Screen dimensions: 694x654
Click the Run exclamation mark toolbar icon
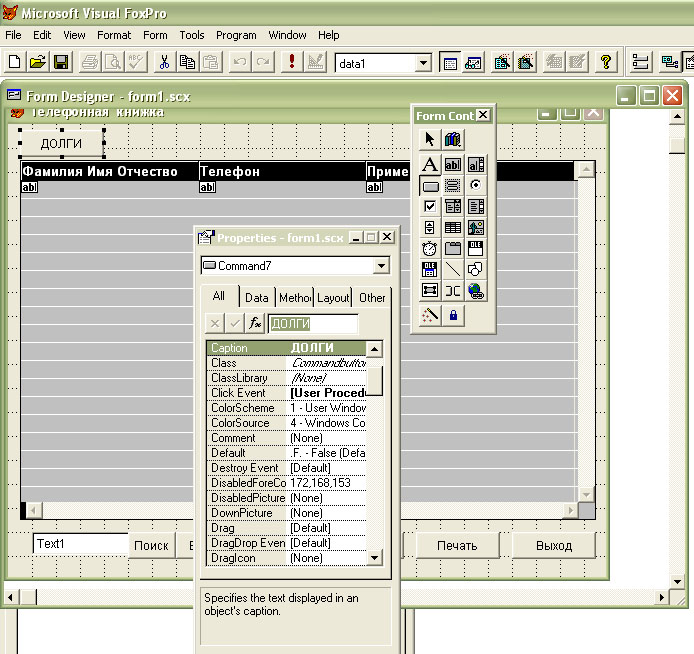(x=291, y=62)
